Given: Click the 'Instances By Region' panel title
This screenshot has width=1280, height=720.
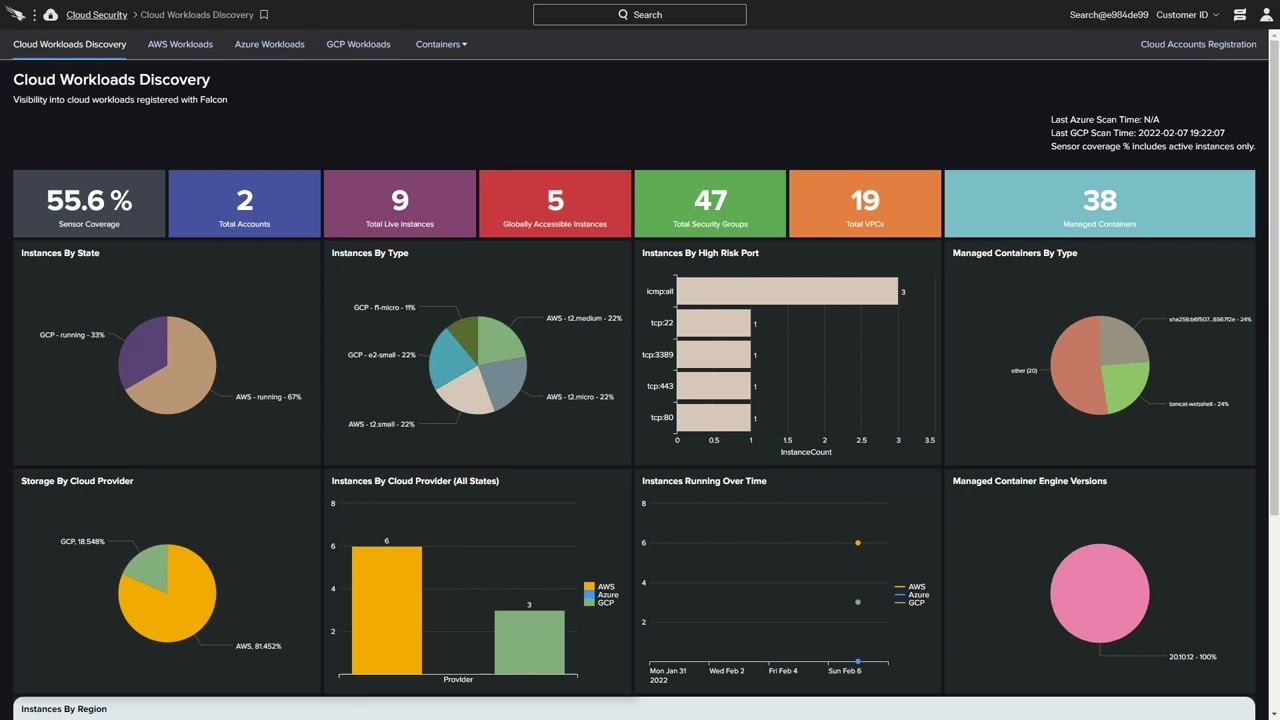Looking at the screenshot, I should pyautogui.click(x=64, y=709).
